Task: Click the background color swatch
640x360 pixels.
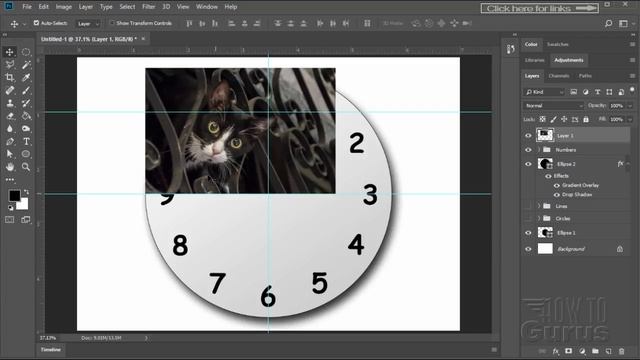Action: pos(23,204)
